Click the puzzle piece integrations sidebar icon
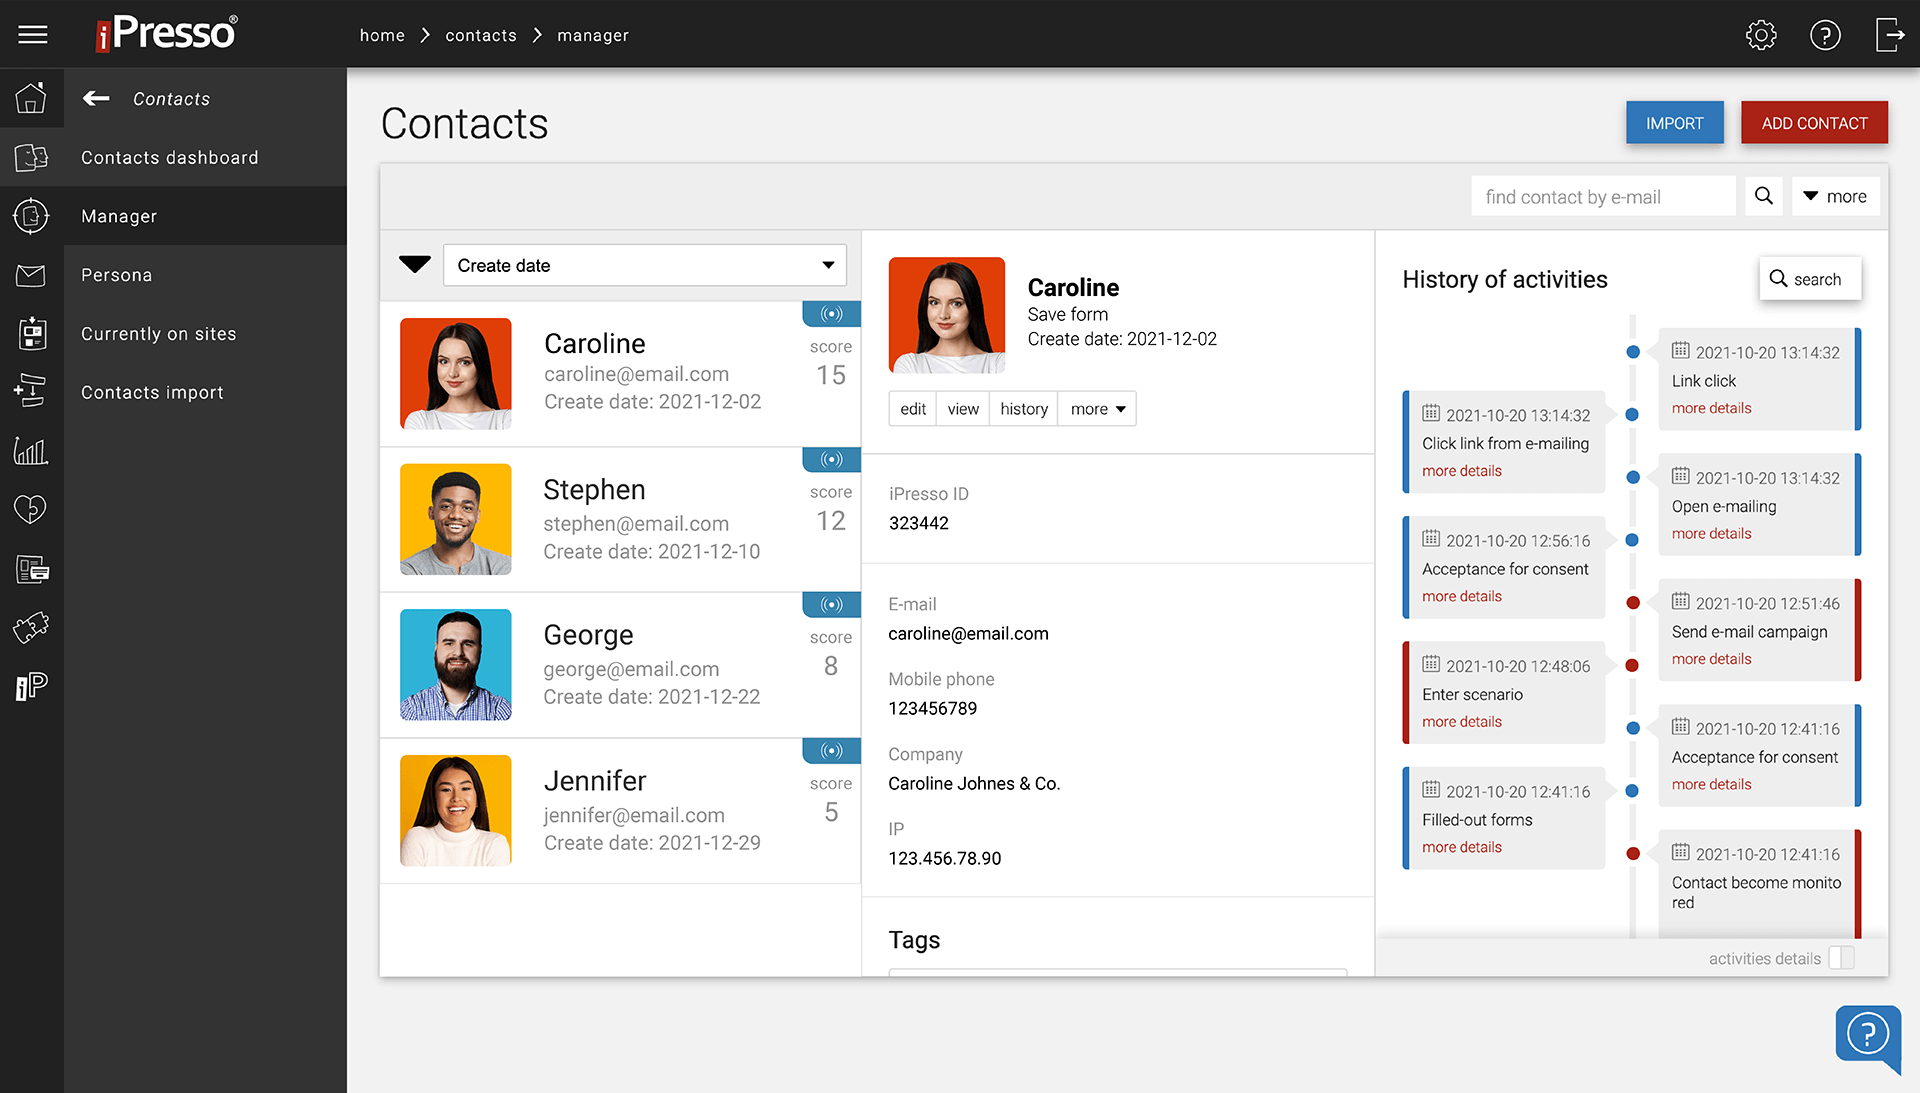This screenshot has width=1920, height=1093. [31, 627]
